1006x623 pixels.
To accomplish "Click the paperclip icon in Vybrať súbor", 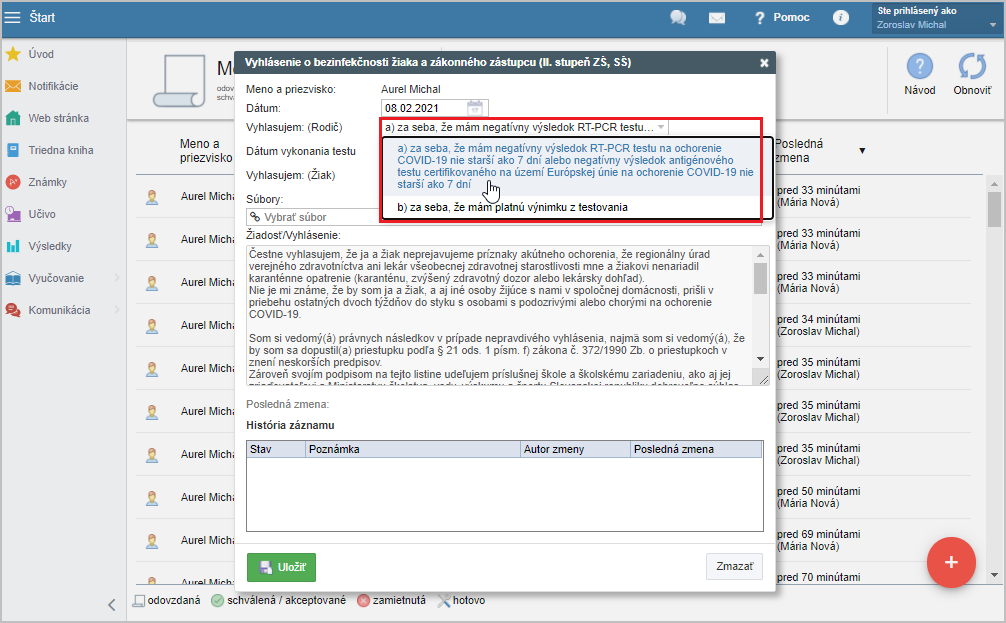I will tap(255, 217).
